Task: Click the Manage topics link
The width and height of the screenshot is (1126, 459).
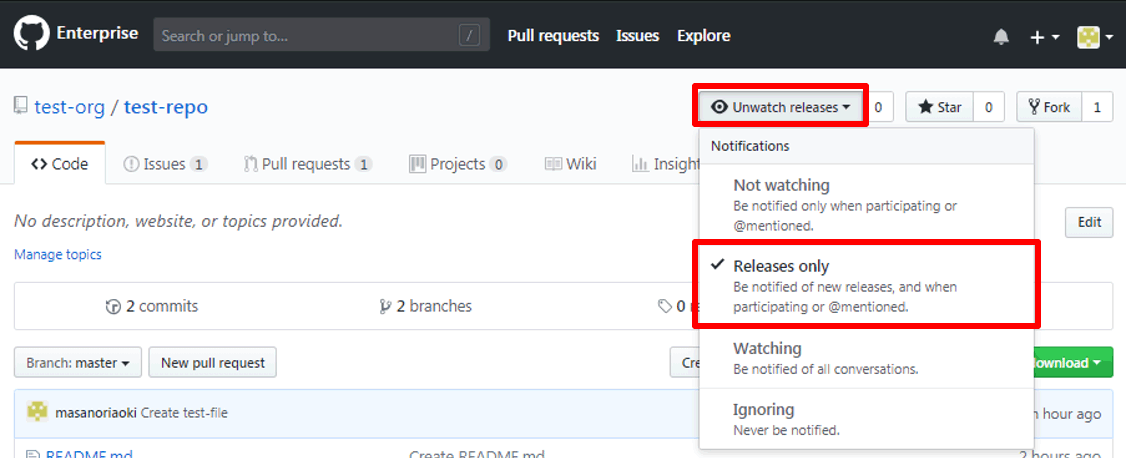Action: (58, 255)
